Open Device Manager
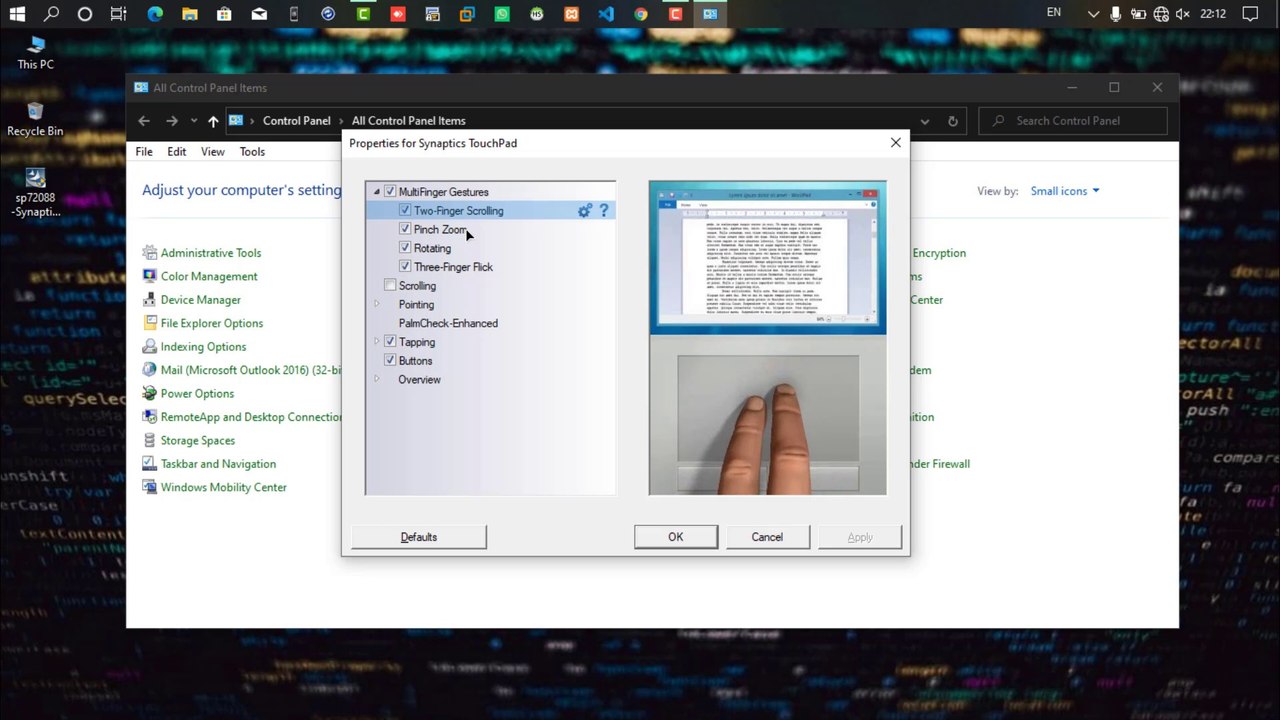Screen dimensions: 1280x720 pyautogui.click(x=201, y=300)
